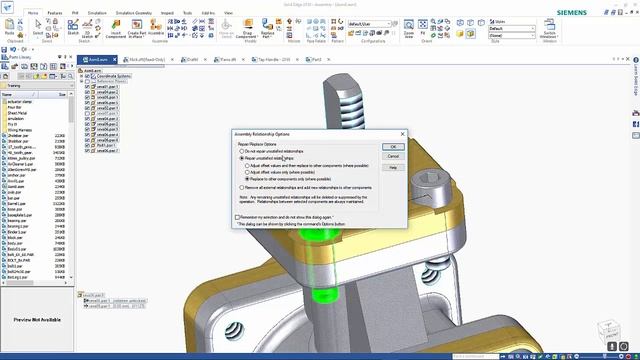
Task: Select the 'Wiring Harness' folder row
Action: tap(19, 130)
